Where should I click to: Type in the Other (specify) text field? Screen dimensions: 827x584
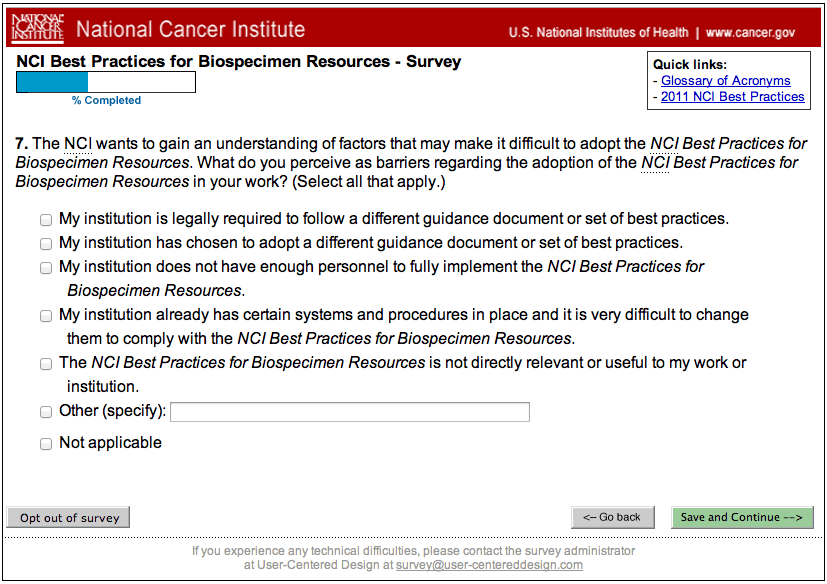click(x=350, y=412)
